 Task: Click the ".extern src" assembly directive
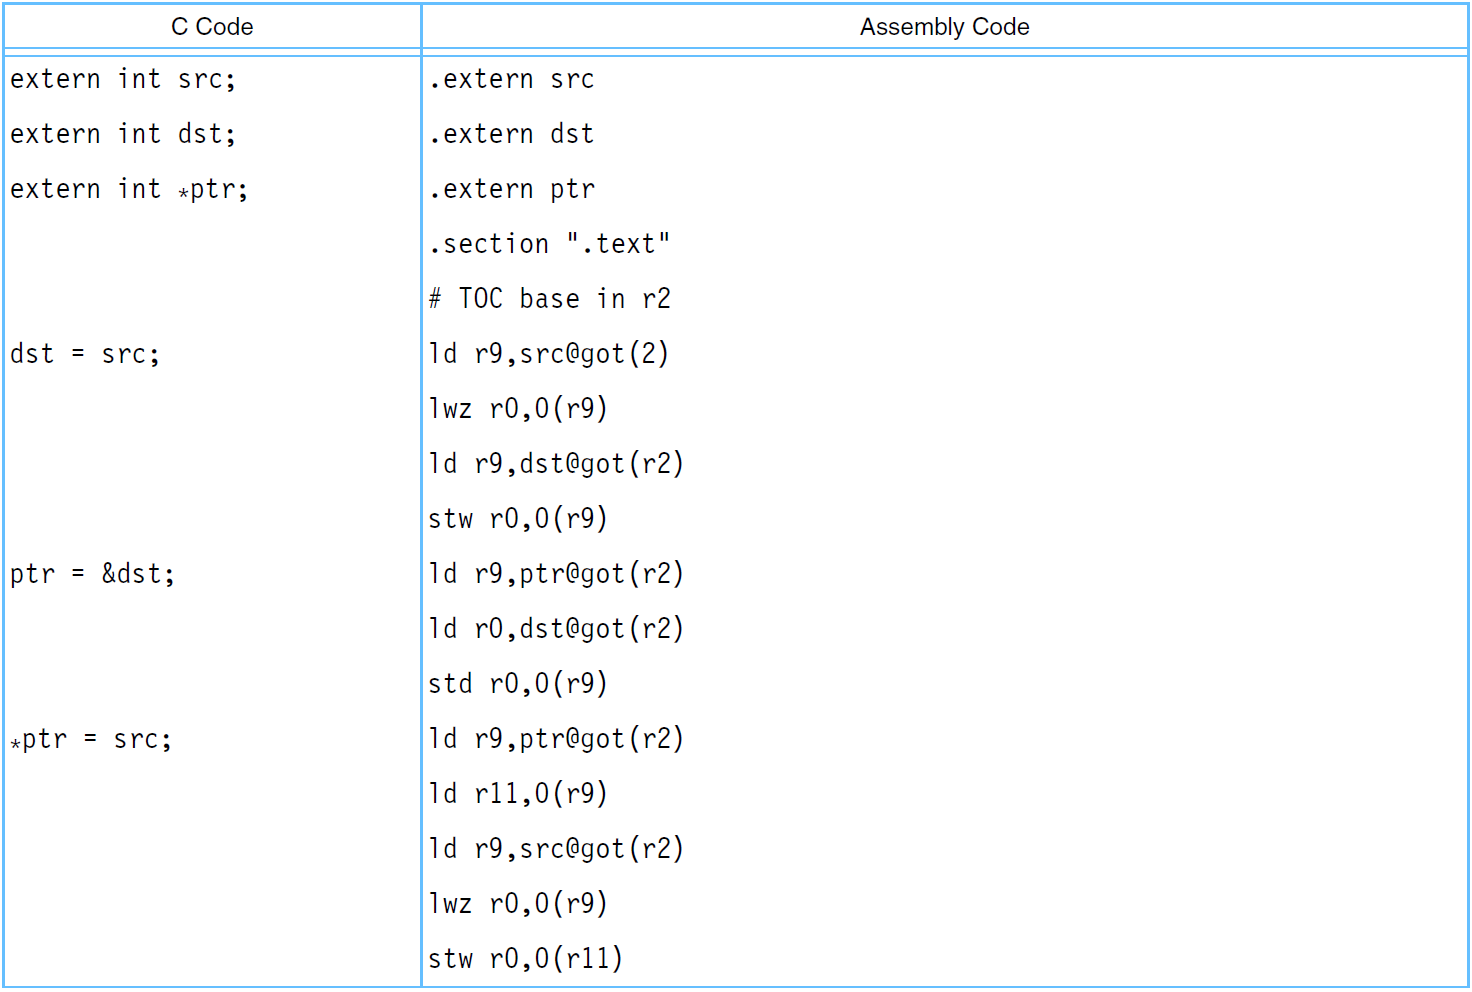pyautogui.click(x=512, y=79)
